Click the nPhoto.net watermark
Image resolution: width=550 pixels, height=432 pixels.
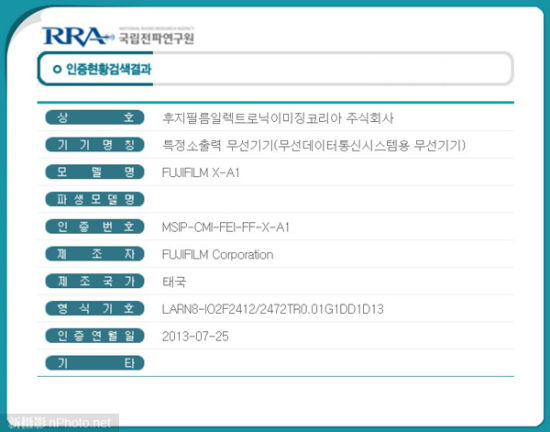point(60,422)
